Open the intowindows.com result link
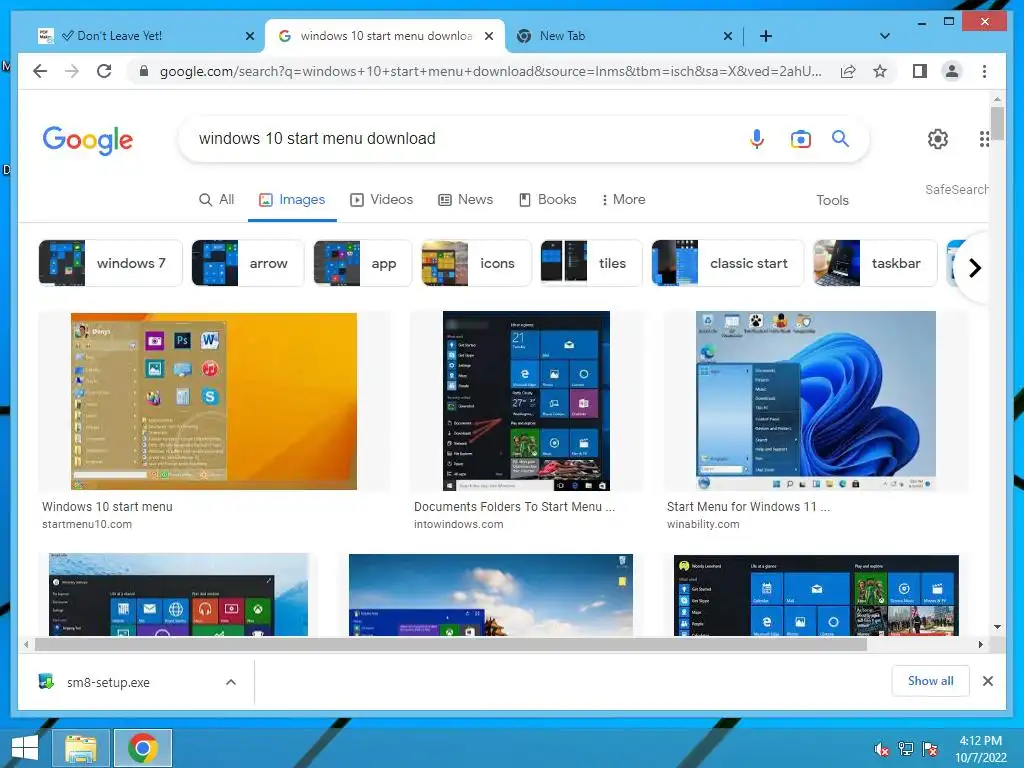This screenshot has width=1024, height=768. click(458, 524)
